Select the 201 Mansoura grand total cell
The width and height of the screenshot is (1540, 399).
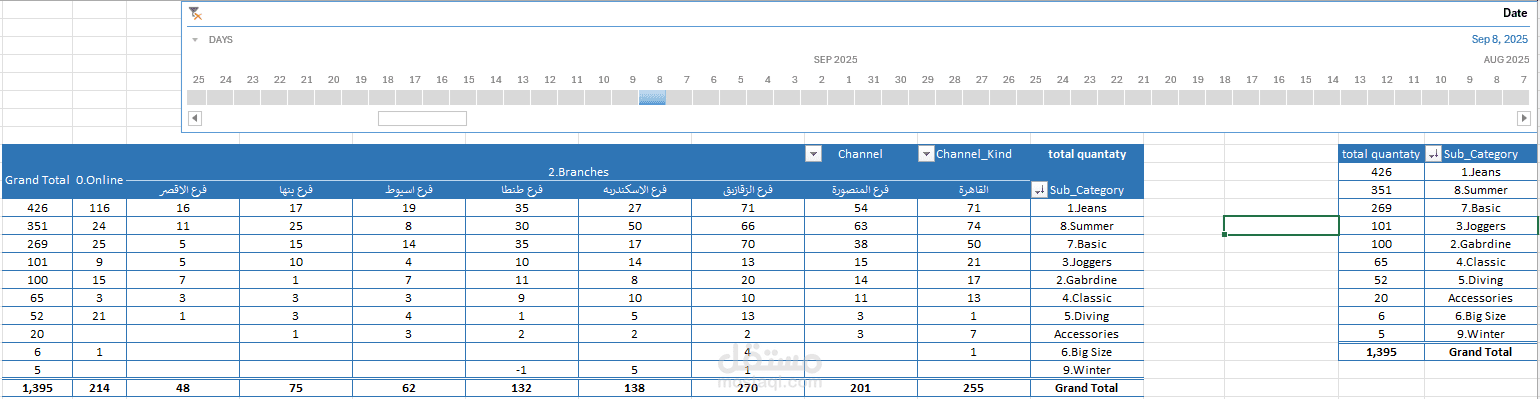click(860, 387)
